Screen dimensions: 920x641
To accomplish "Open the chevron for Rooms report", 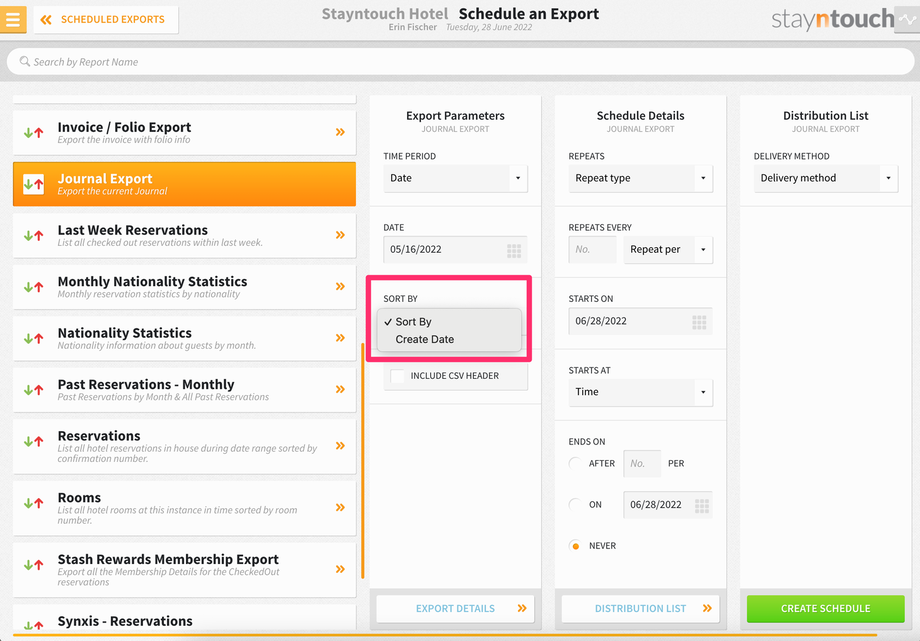I will [x=340, y=507].
